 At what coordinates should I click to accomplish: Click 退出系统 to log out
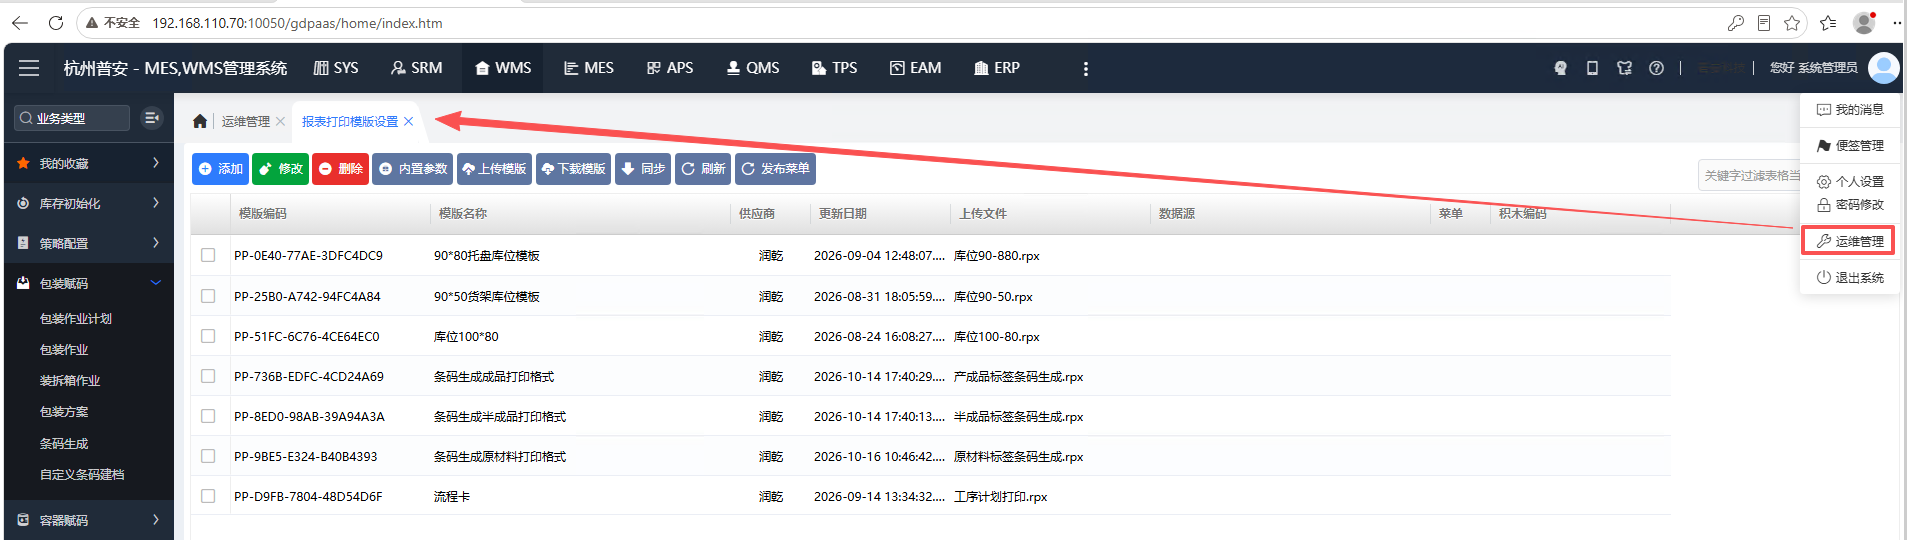point(1850,278)
